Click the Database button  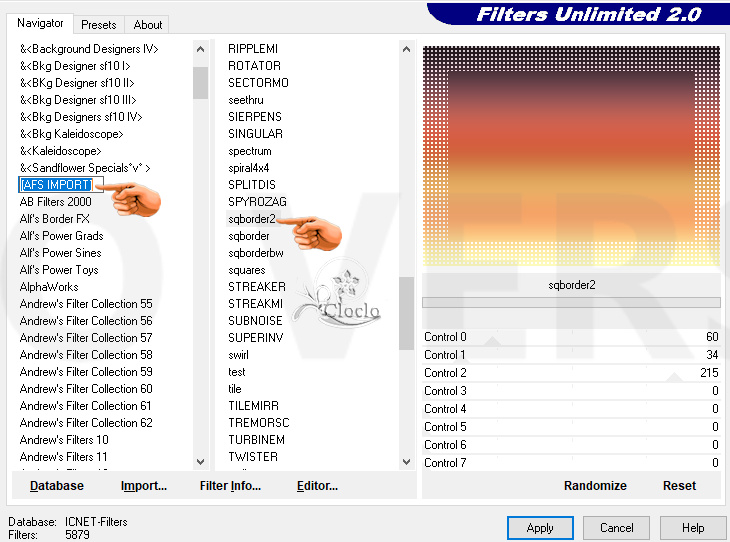[57, 486]
